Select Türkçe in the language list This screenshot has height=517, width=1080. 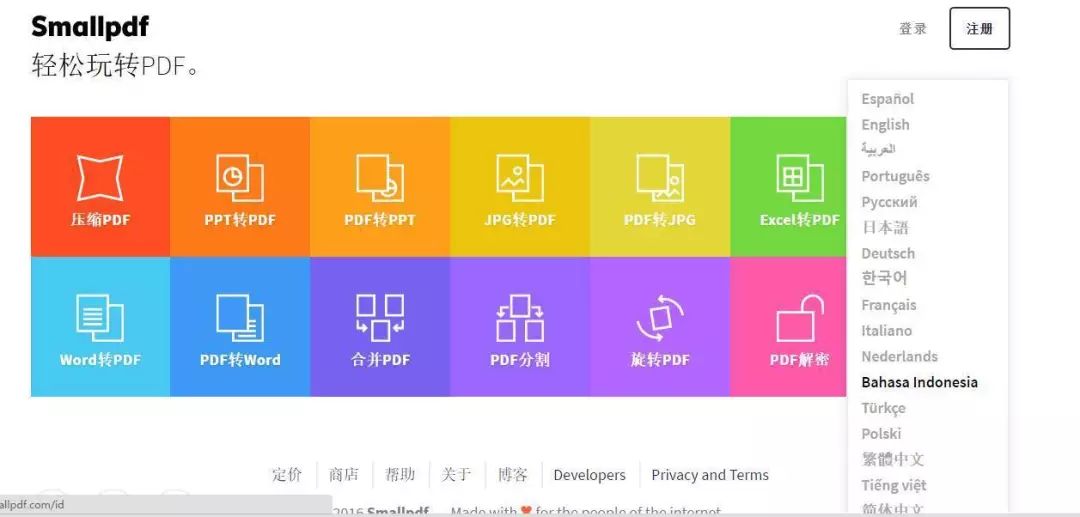click(x=883, y=408)
